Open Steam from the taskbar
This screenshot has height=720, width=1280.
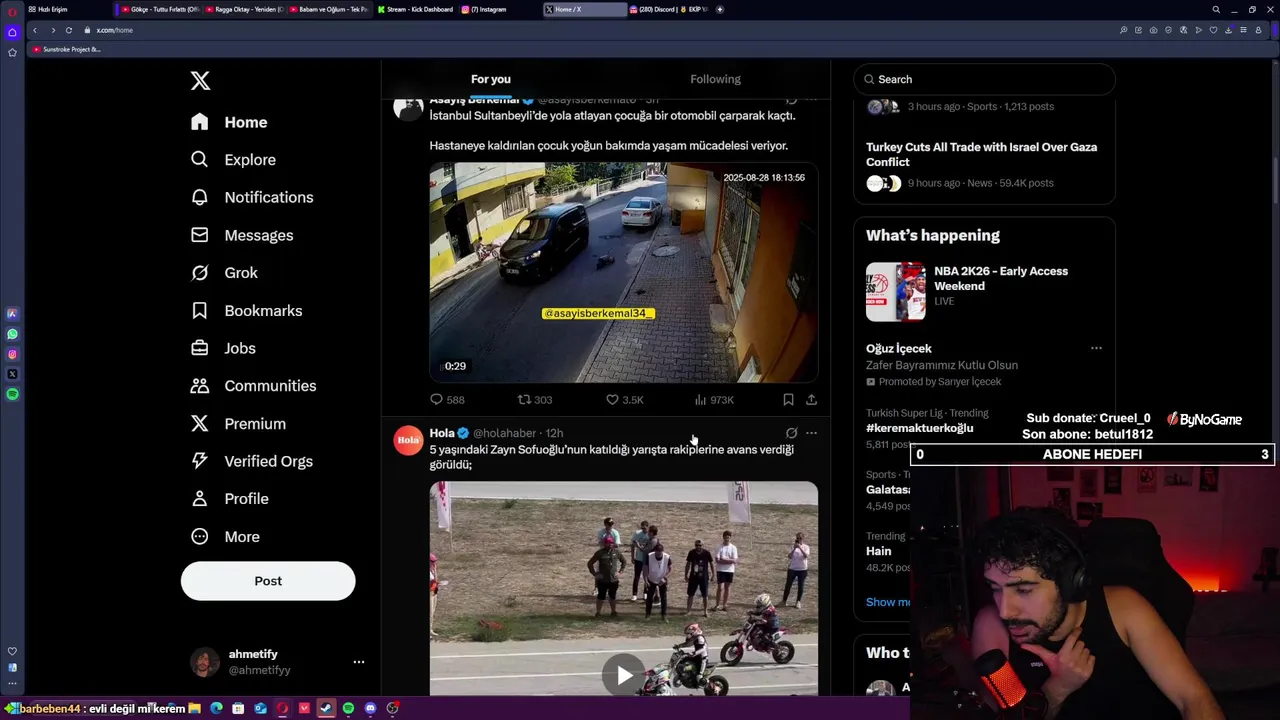pos(326,708)
